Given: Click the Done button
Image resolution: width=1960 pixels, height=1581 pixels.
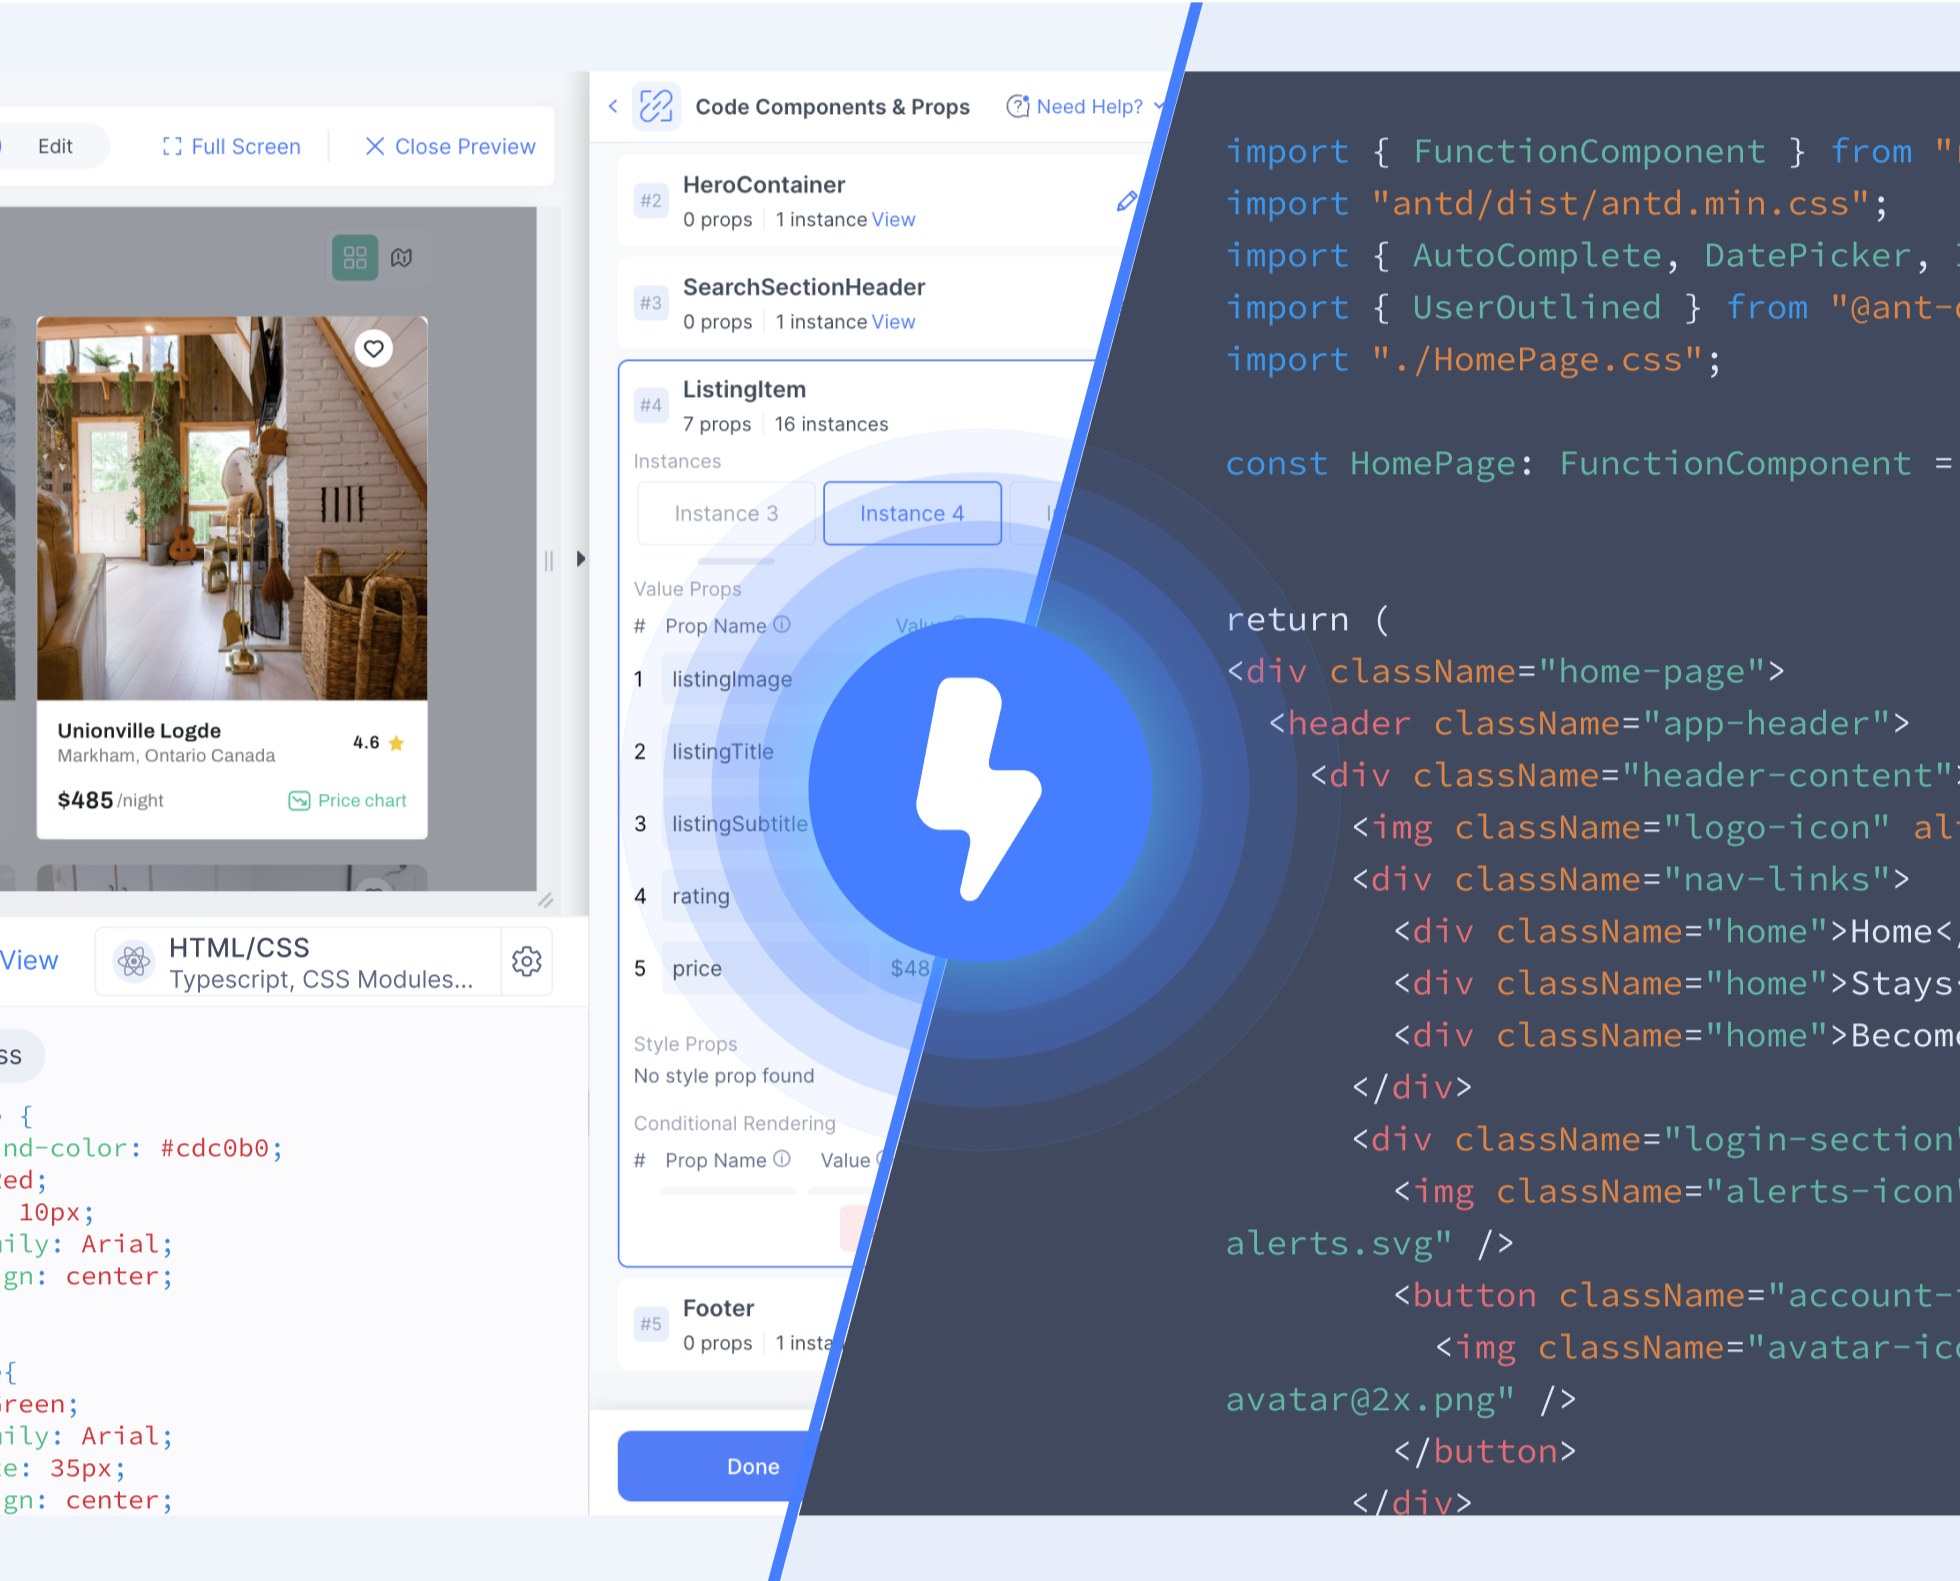Looking at the screenshot, I should pos(752,1466).
